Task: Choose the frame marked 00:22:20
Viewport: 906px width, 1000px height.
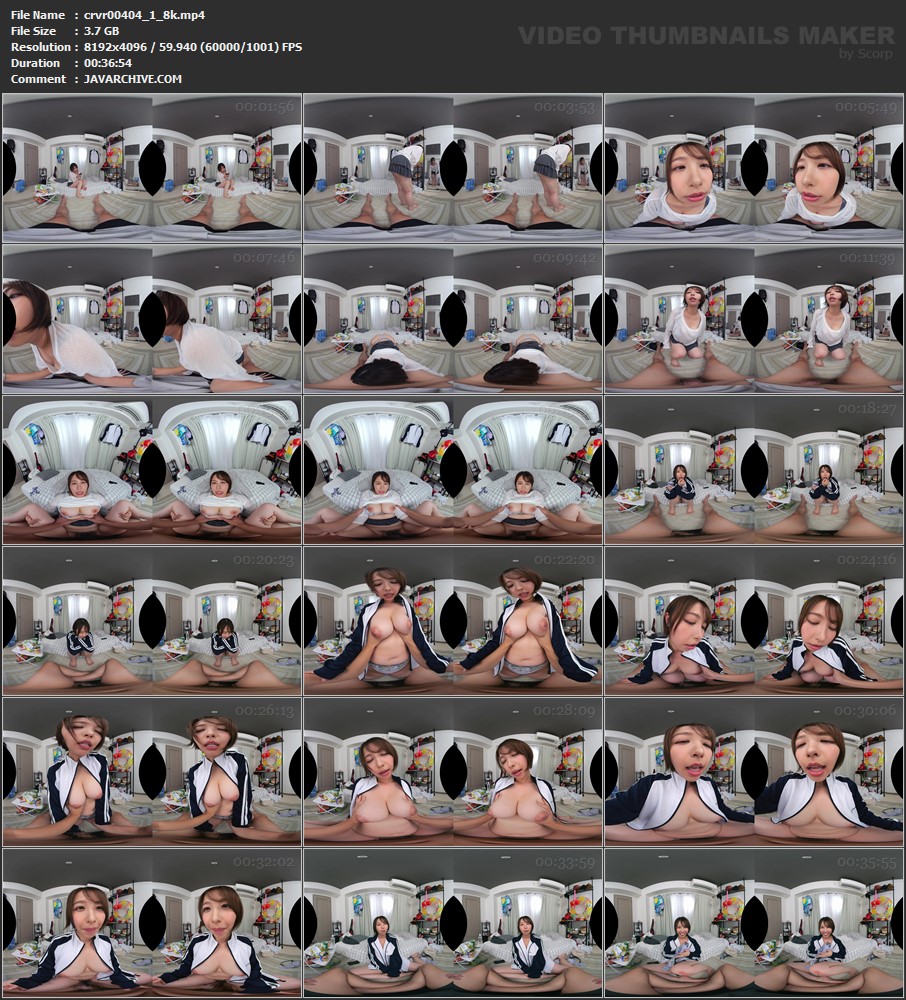Action: (453, 621)
